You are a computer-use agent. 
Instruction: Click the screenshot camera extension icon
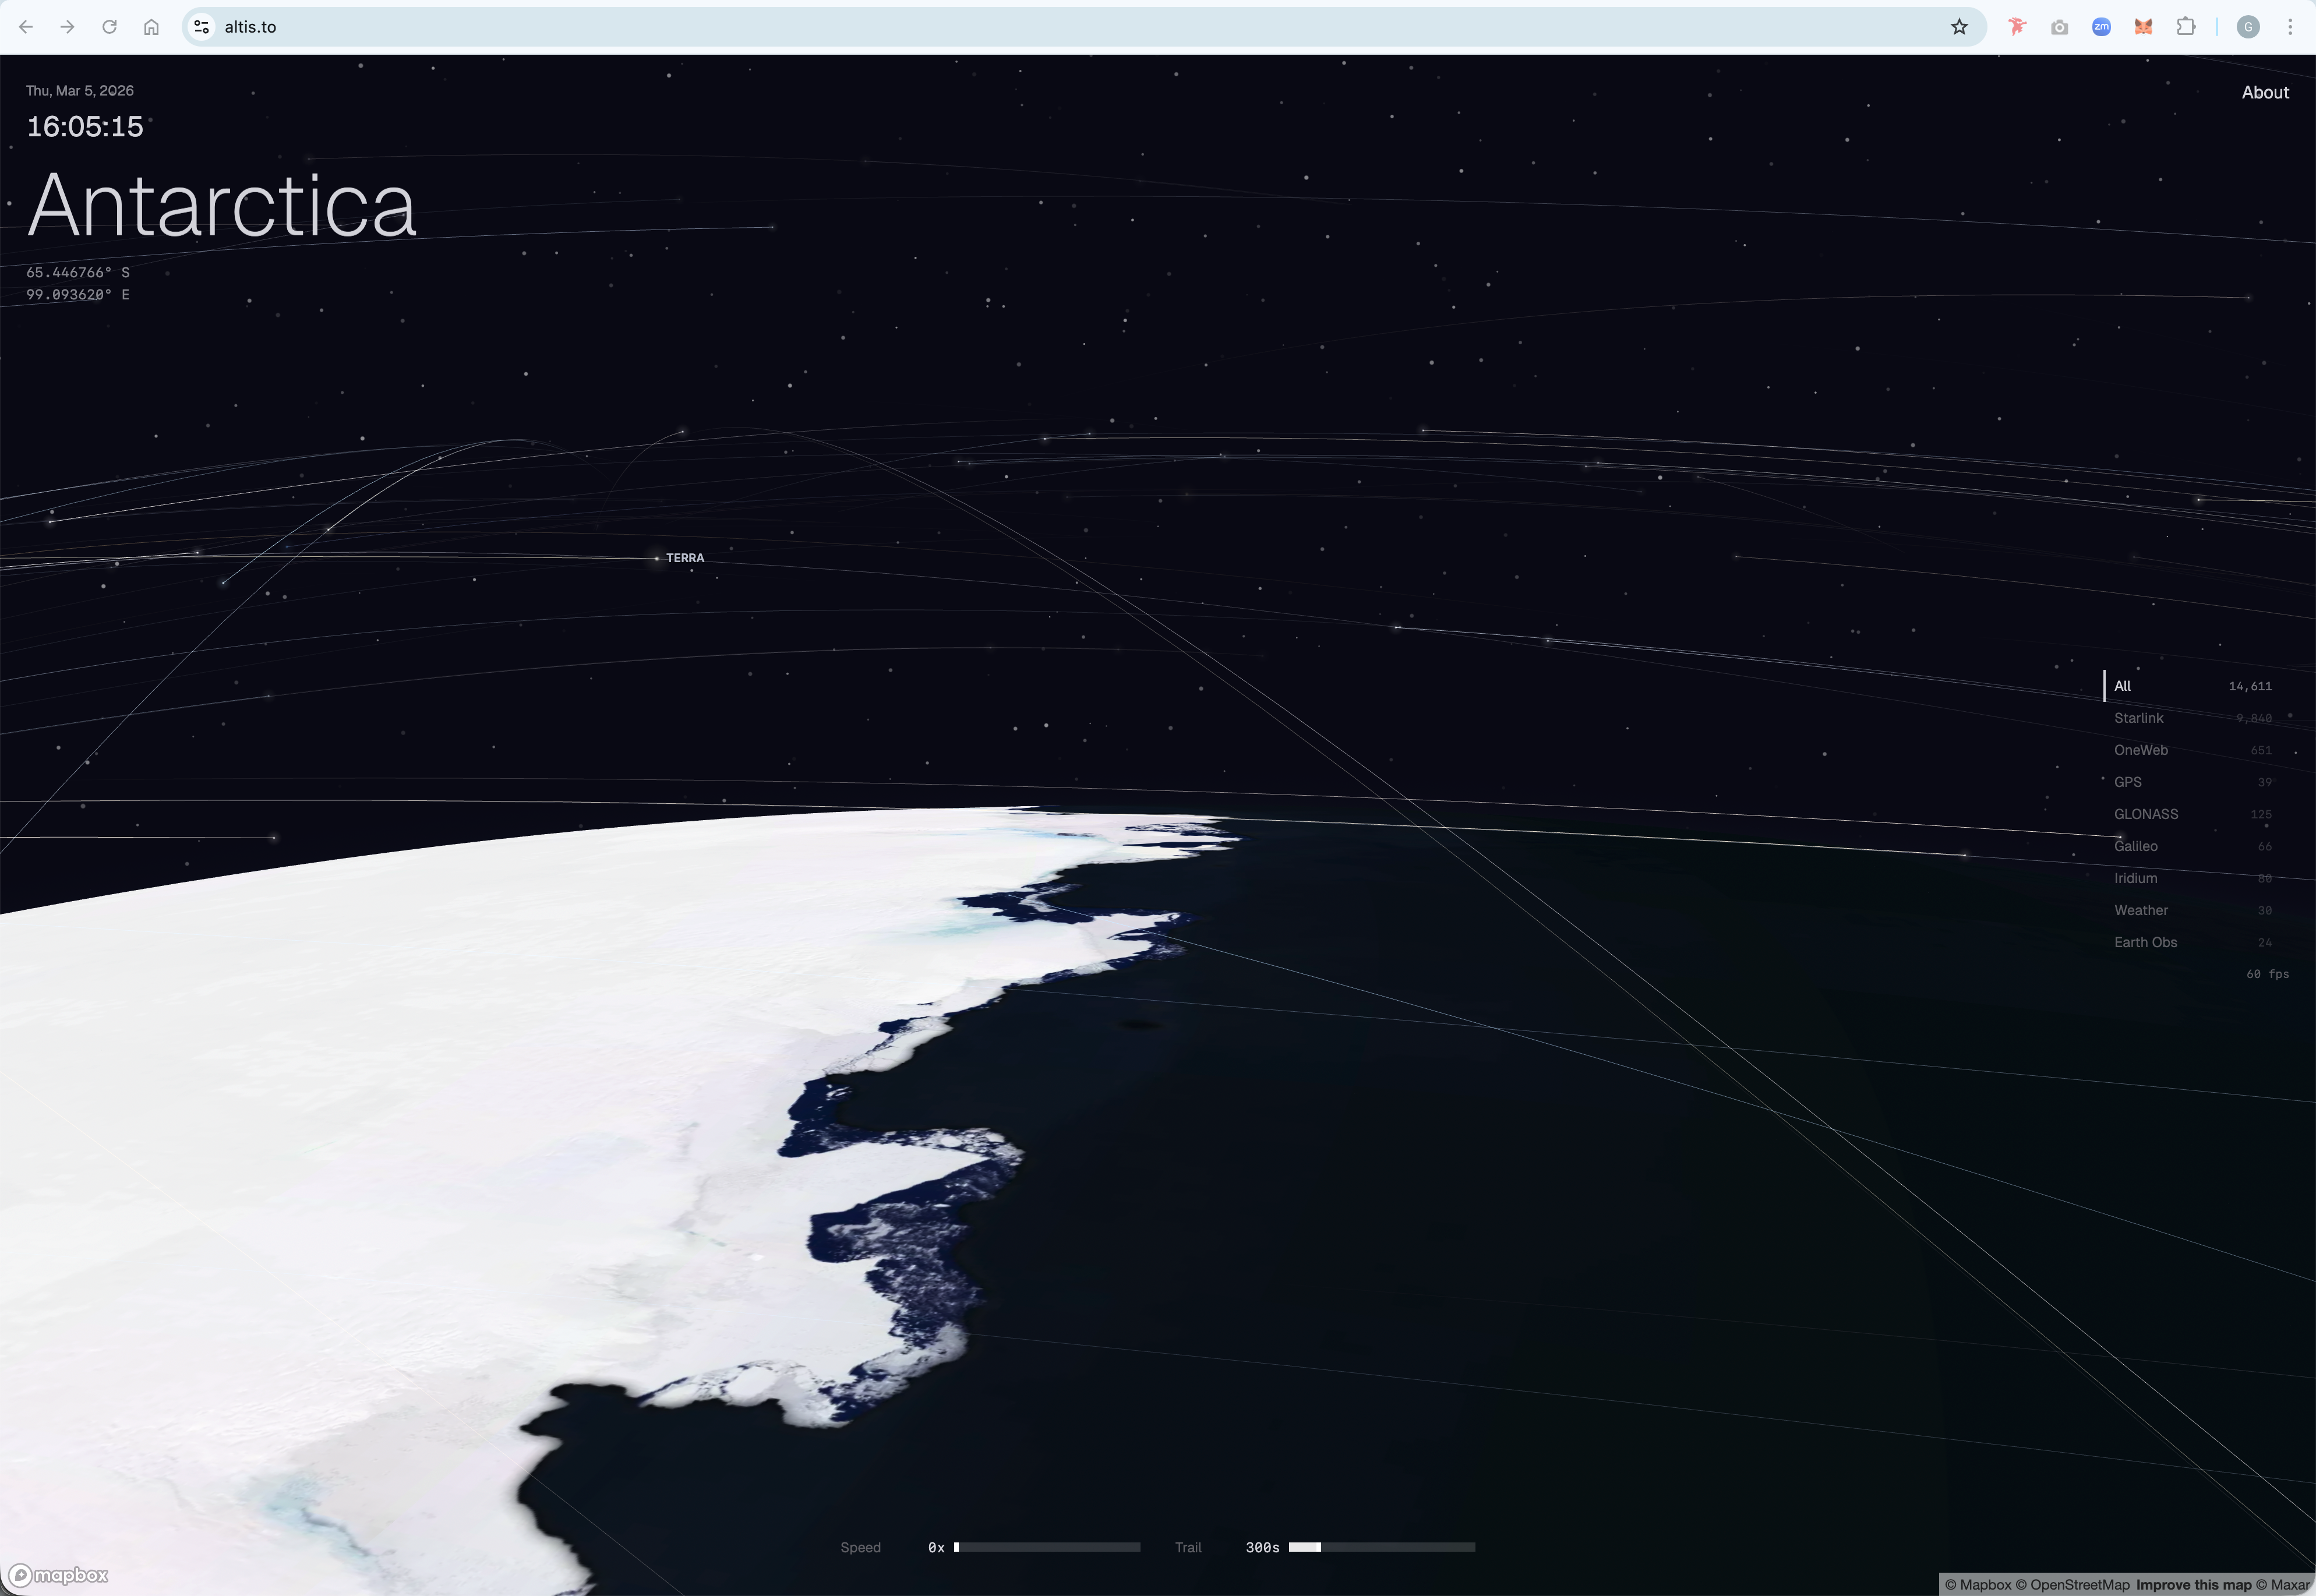coord(2059,27)
